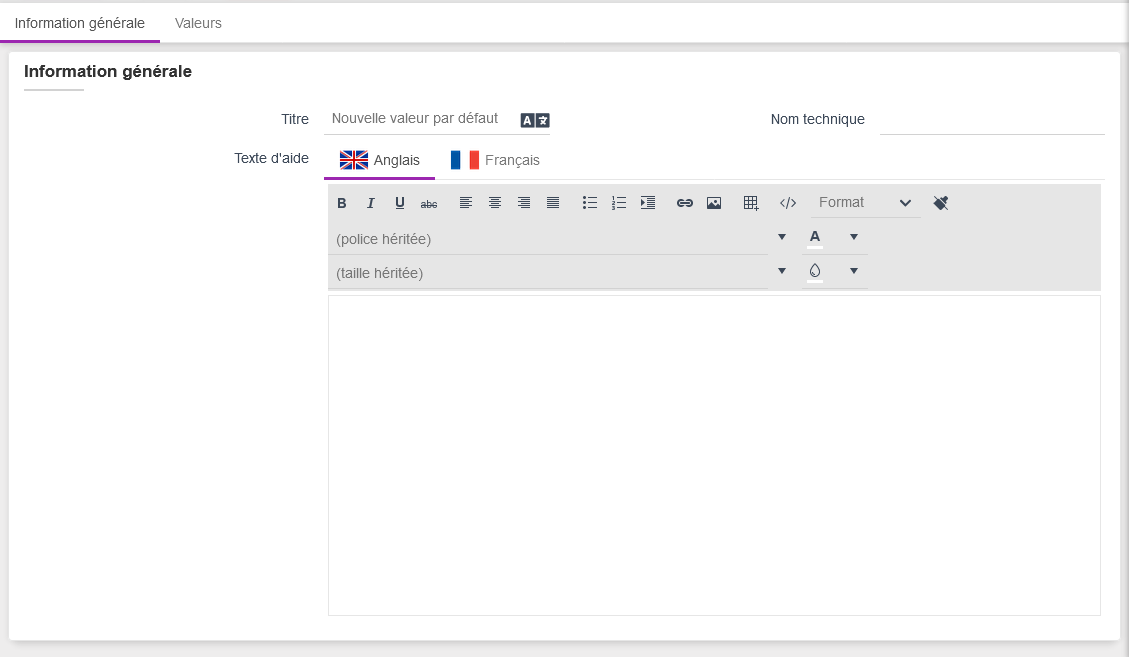This screenshot has height=657, width=1129.
Task: Toggle bold formatting in the editor
Action: pyautogui.click(x=342, y=203)
